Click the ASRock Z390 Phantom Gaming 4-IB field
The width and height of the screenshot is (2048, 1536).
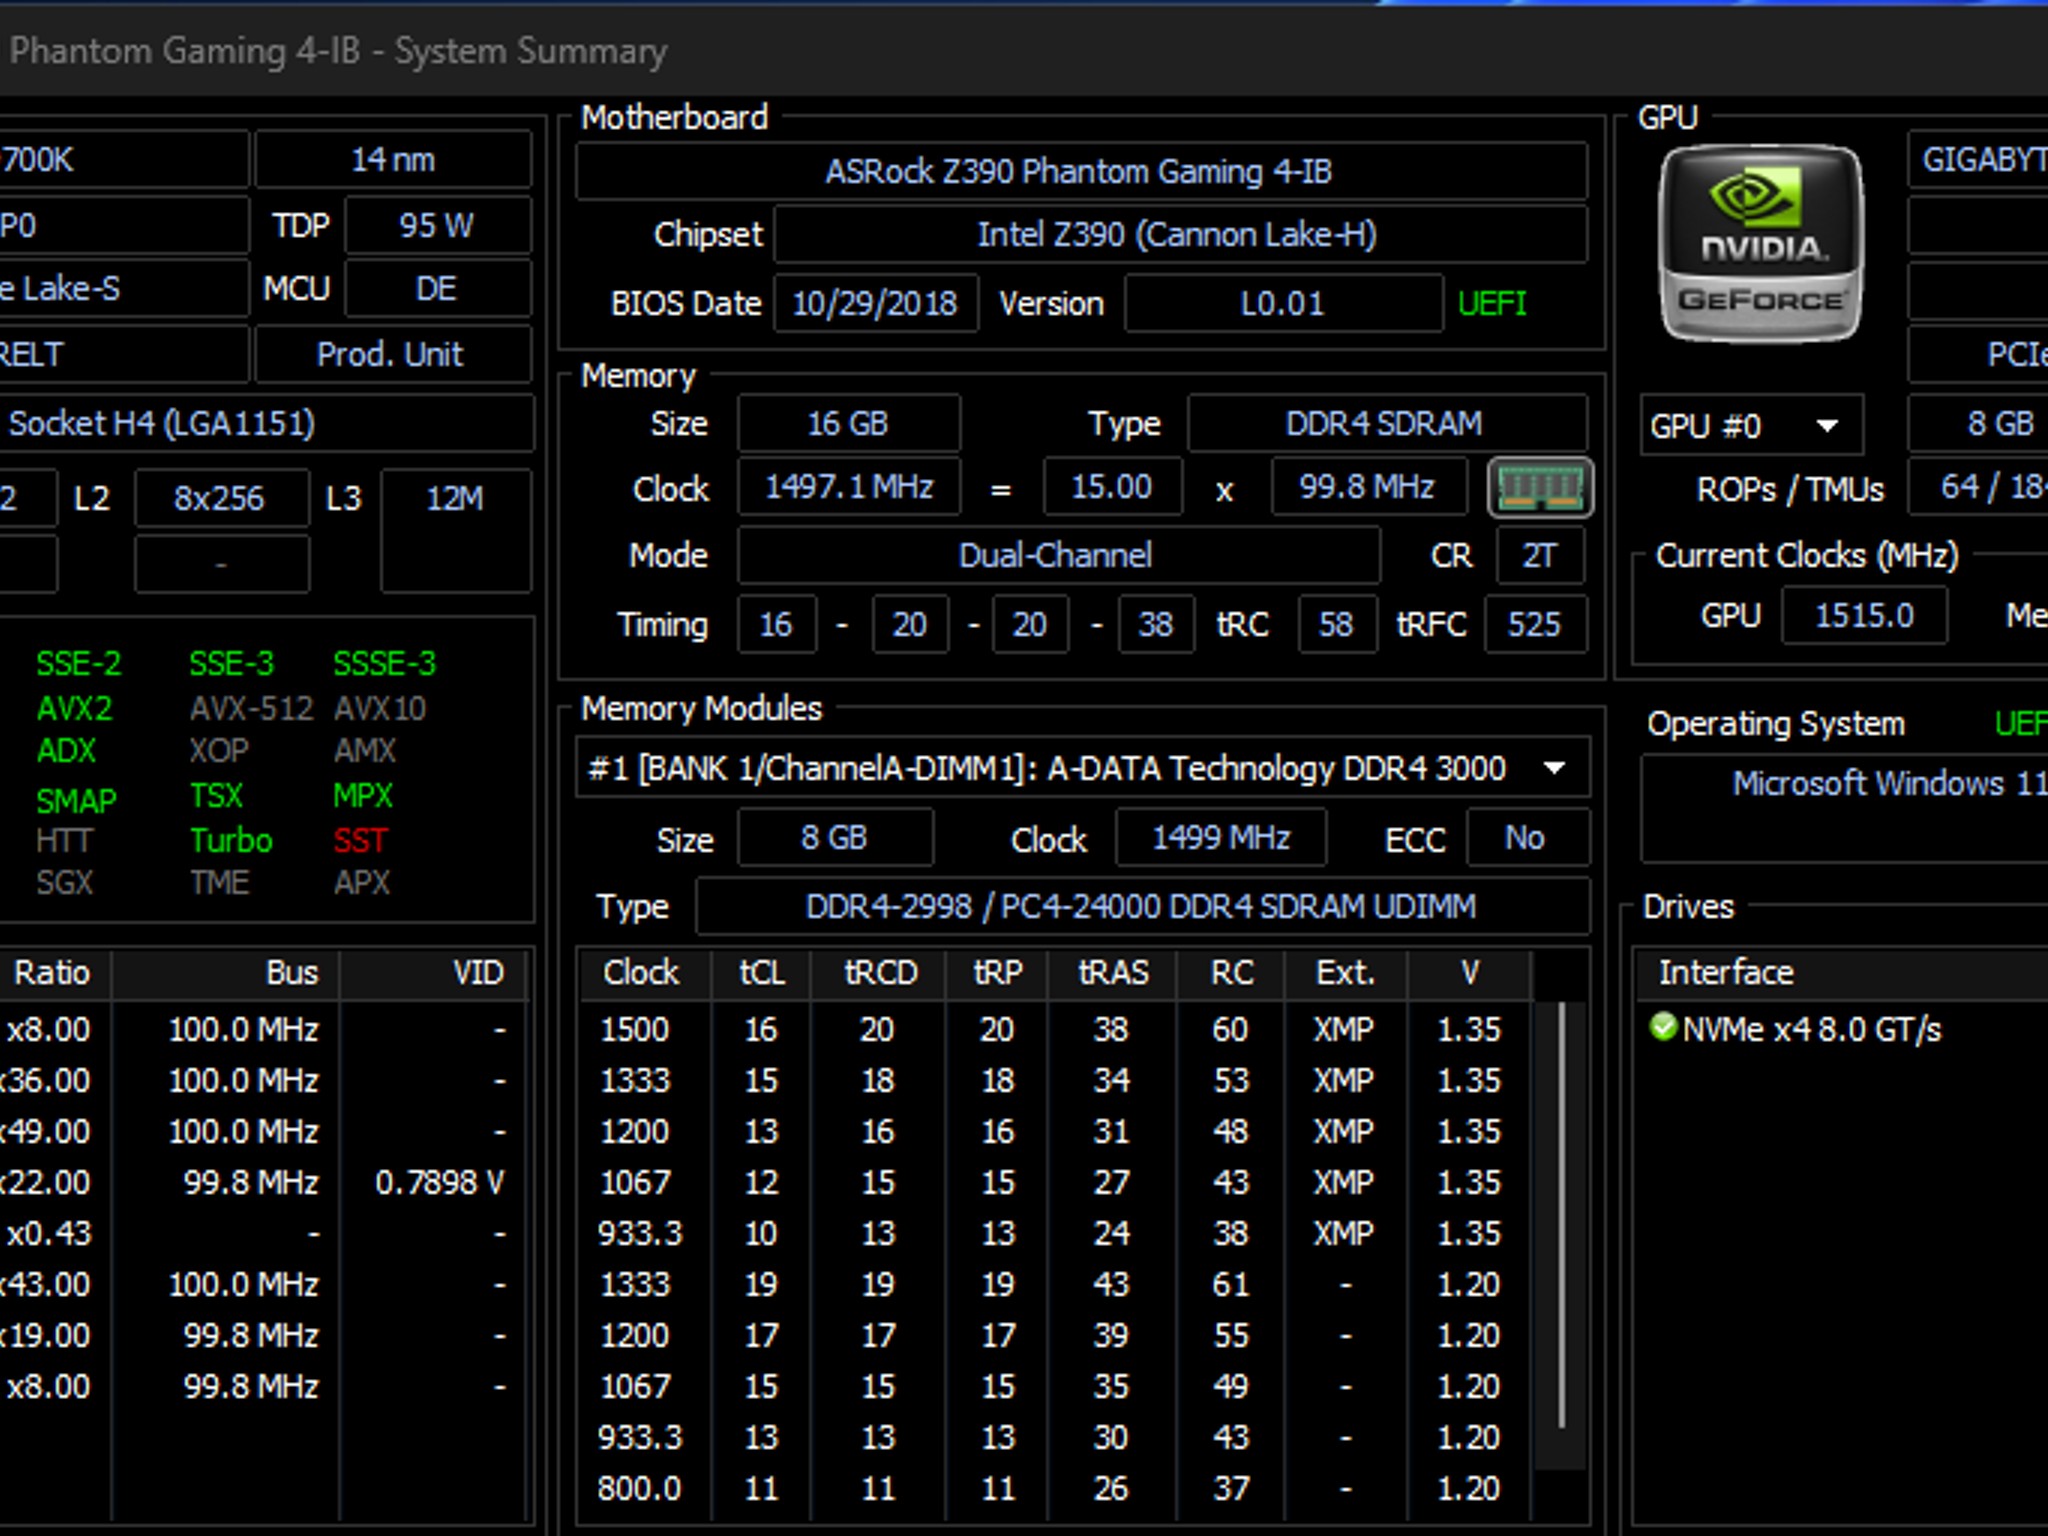(1081, 171)
